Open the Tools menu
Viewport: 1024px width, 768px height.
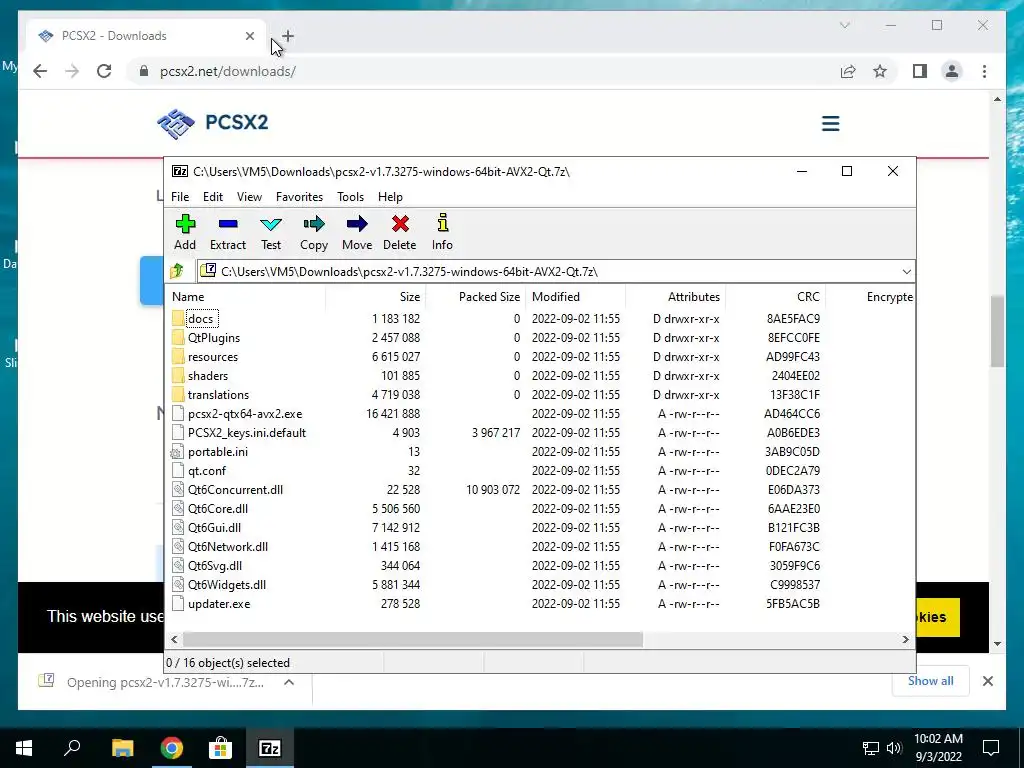350,197
